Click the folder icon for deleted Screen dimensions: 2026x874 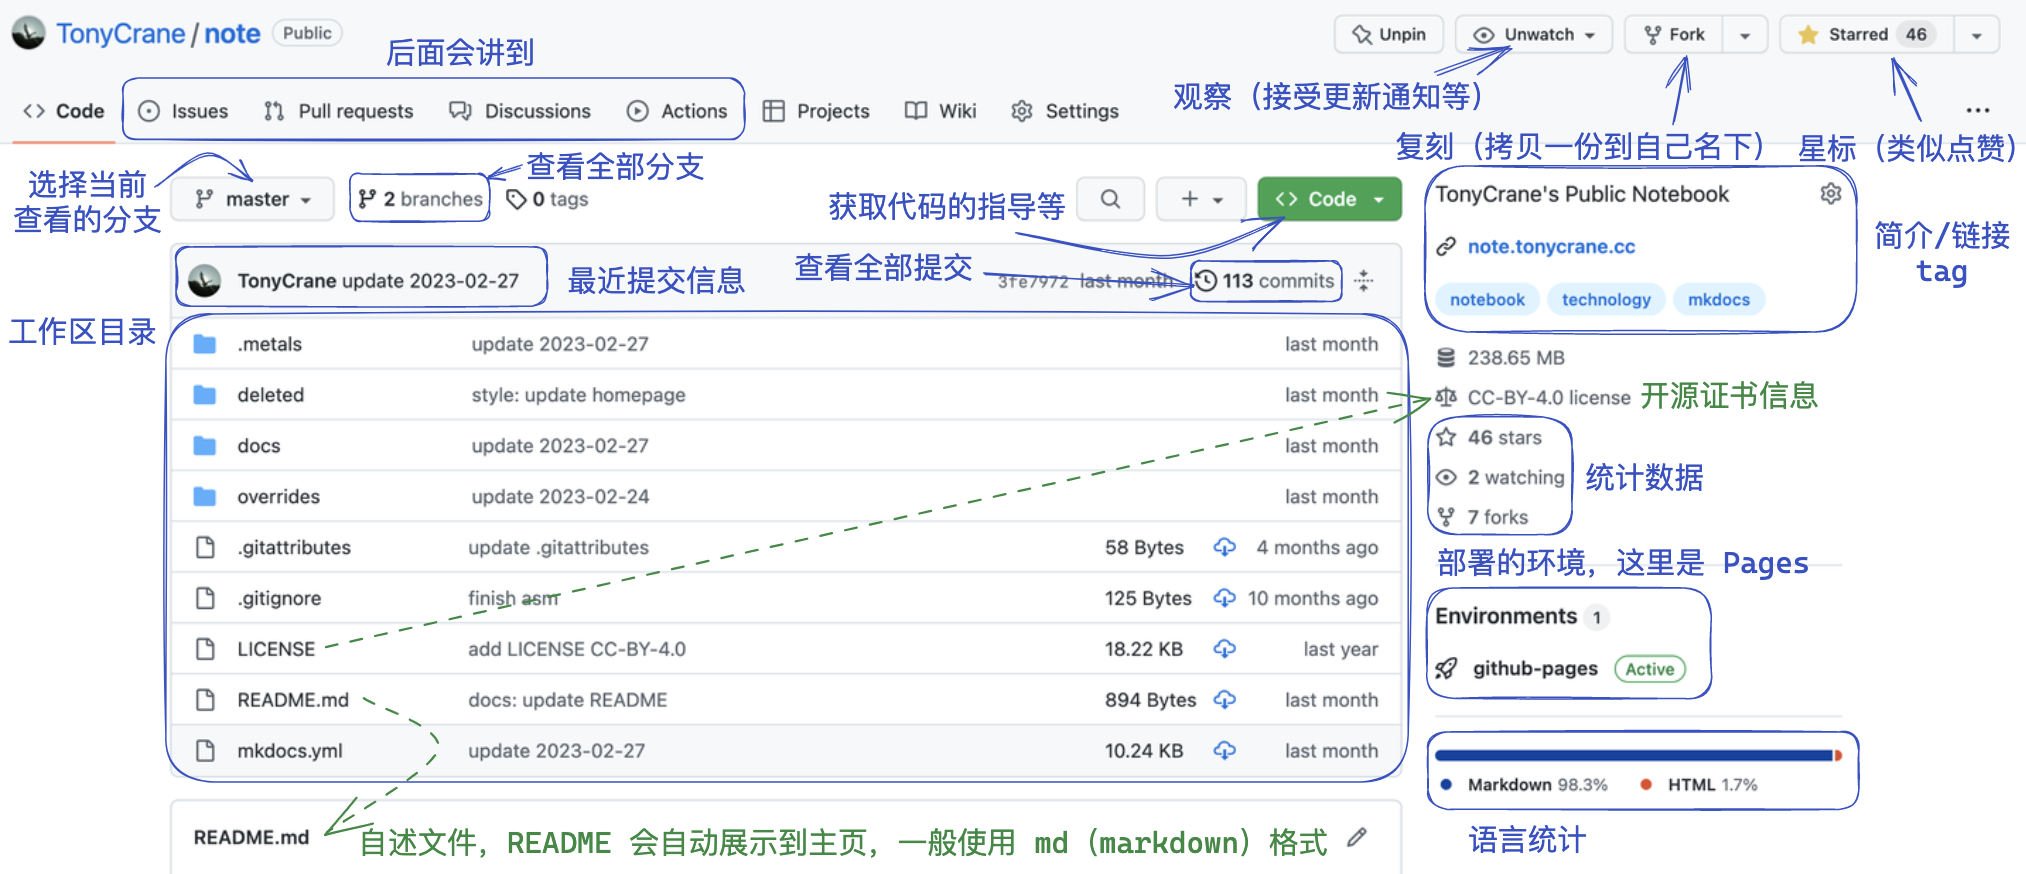[x=205, y=395]
